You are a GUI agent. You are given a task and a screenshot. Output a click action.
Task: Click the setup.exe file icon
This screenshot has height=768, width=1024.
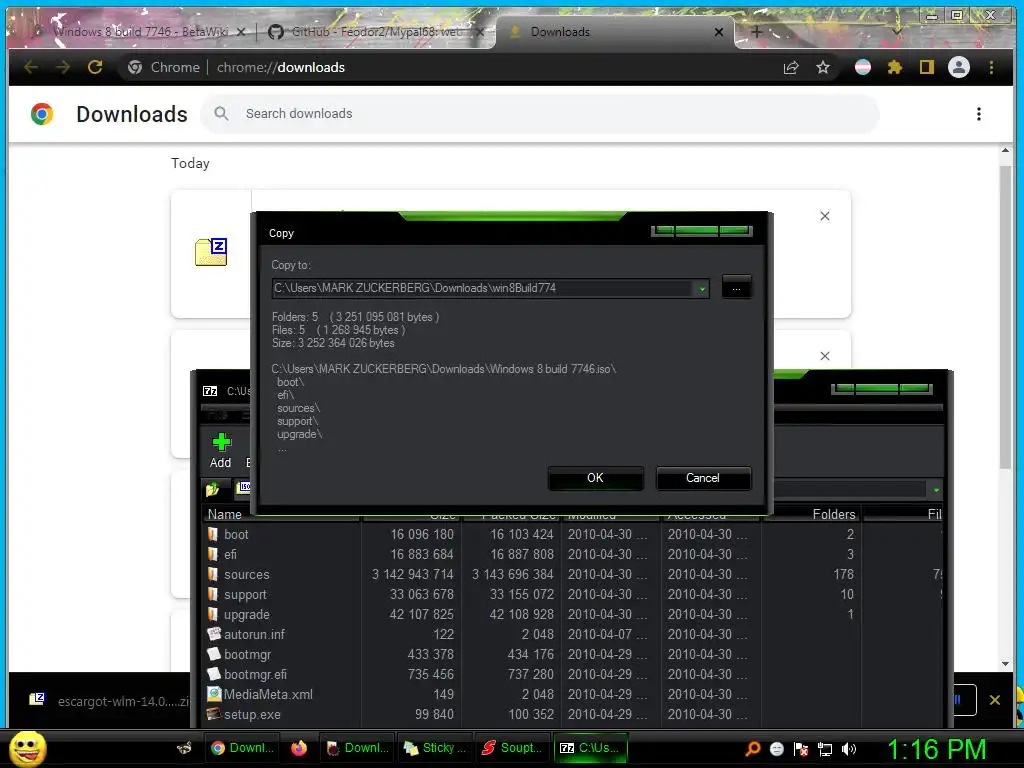pyautogui.click(x=214, y=714)
